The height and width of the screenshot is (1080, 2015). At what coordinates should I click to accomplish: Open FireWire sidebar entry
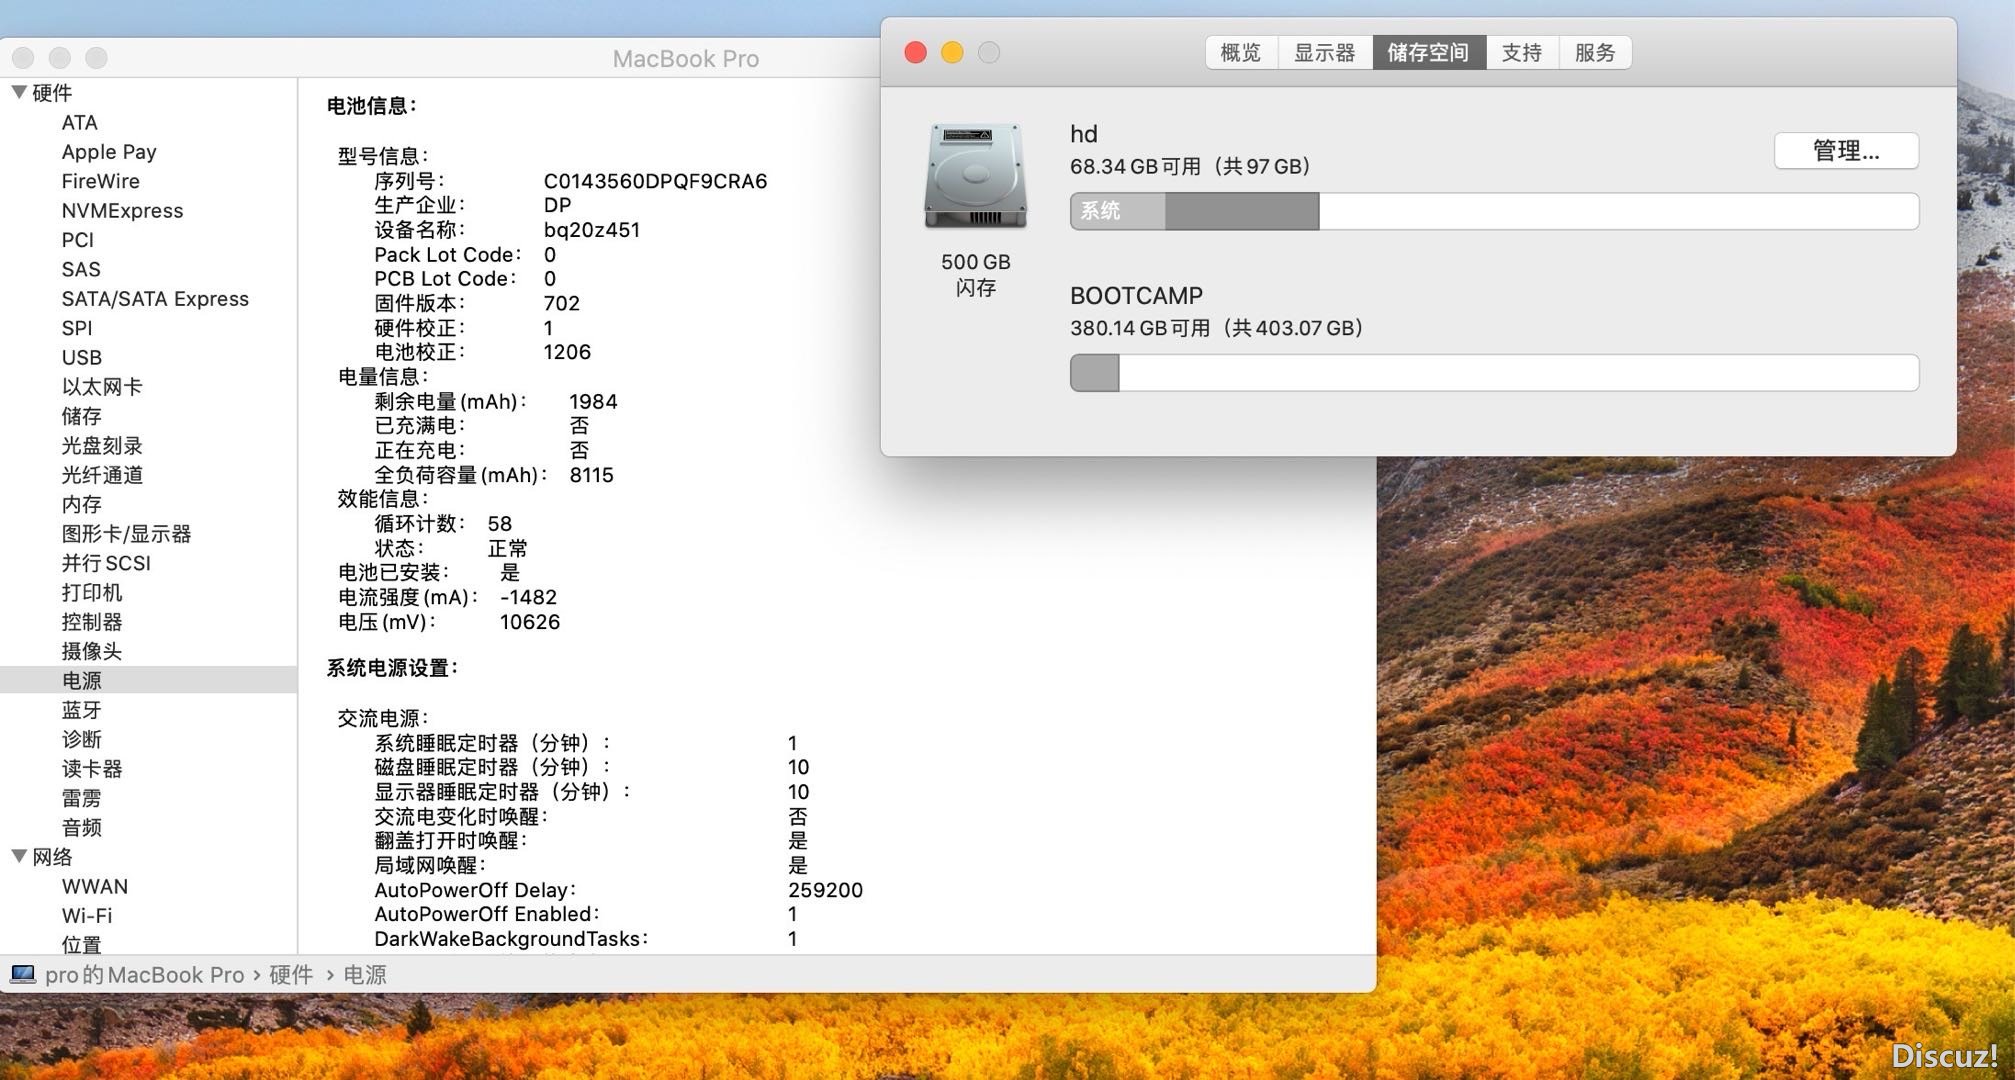(100, 181)
